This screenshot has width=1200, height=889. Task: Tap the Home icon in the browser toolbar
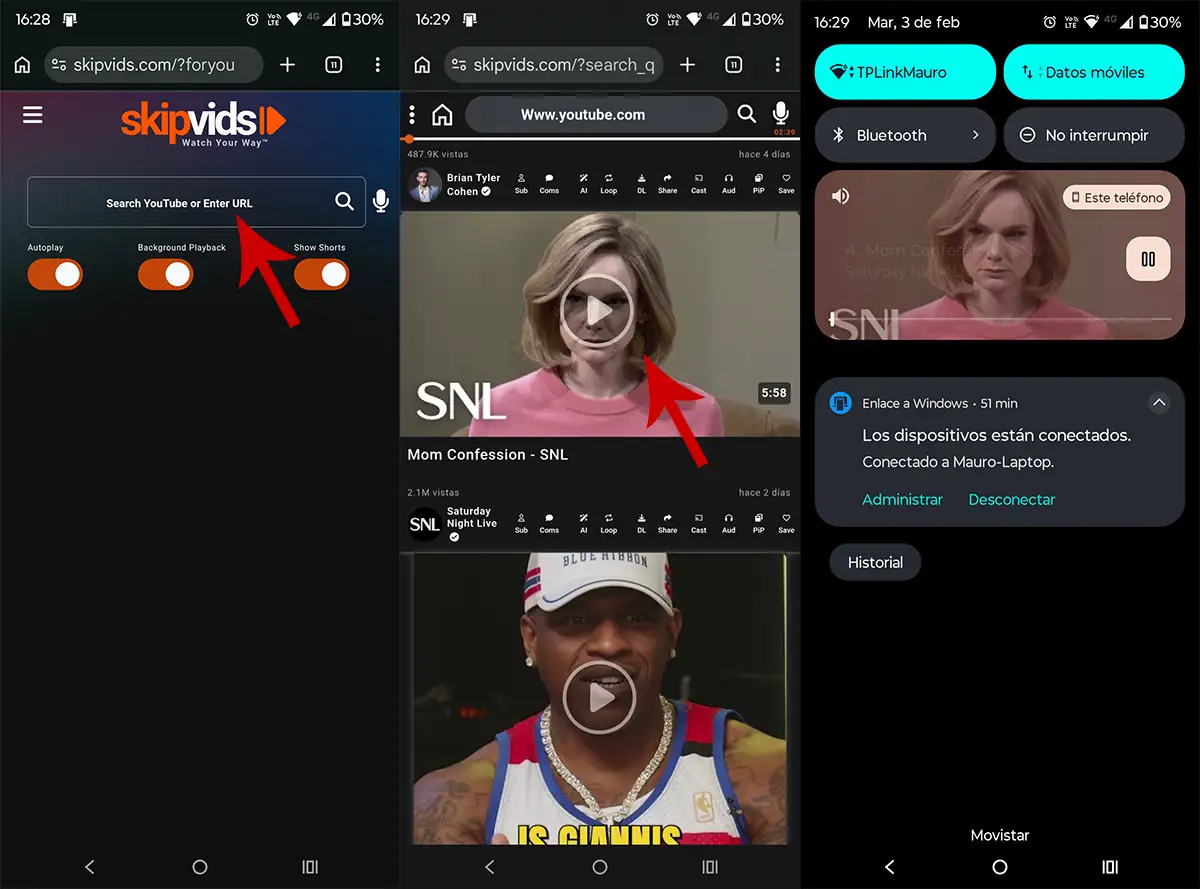pos(442,114)
